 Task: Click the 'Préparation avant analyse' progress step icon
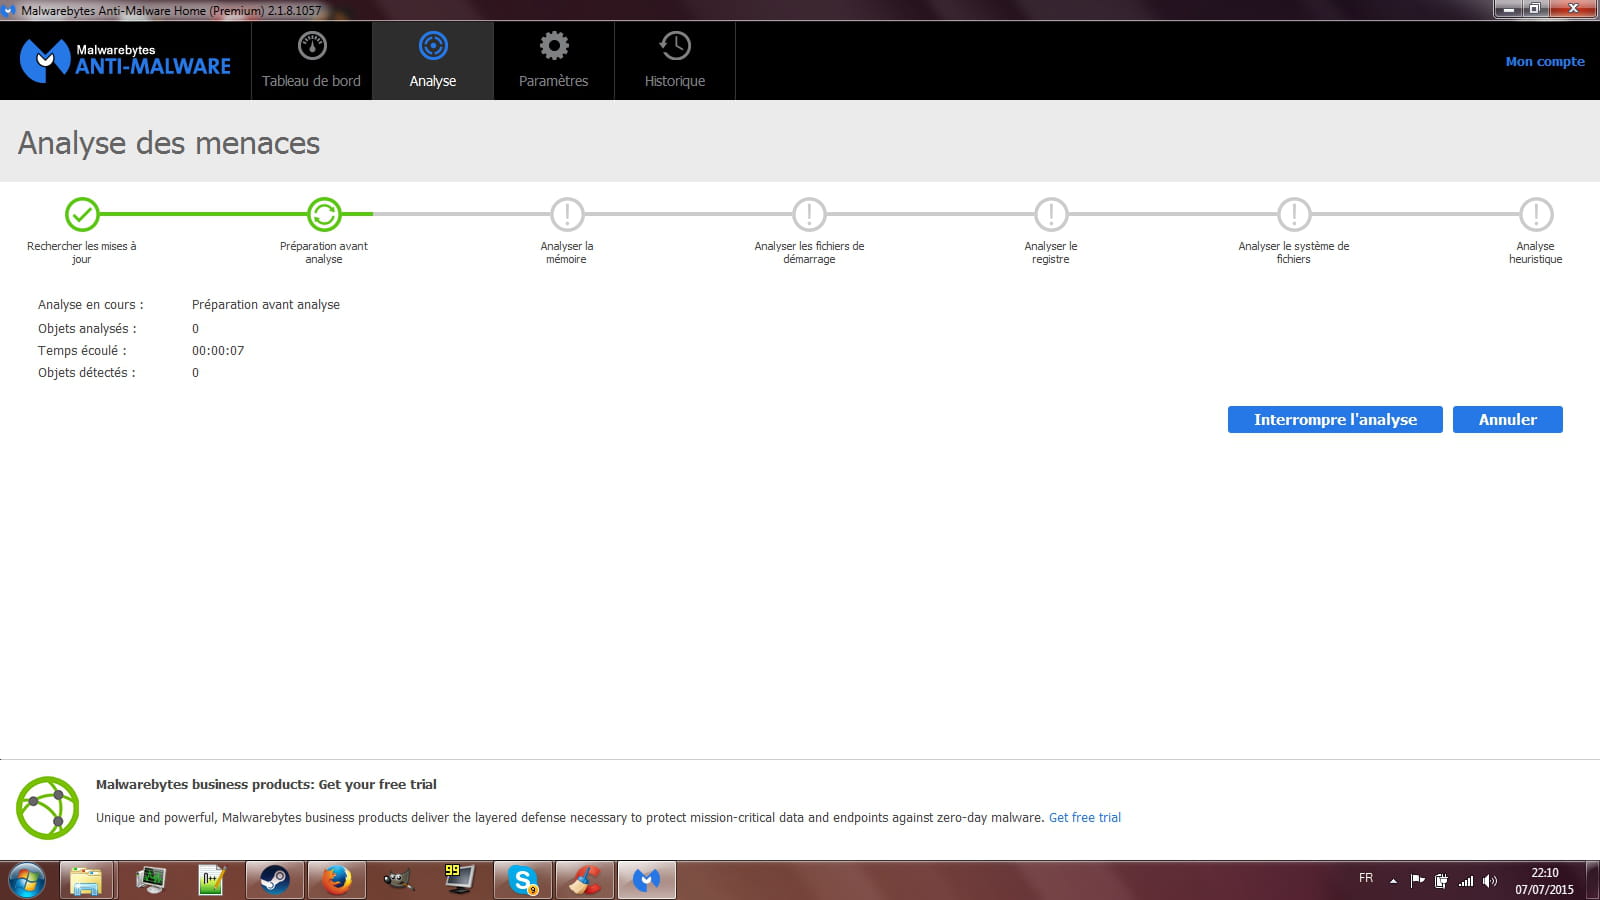(x=324, y=214)
